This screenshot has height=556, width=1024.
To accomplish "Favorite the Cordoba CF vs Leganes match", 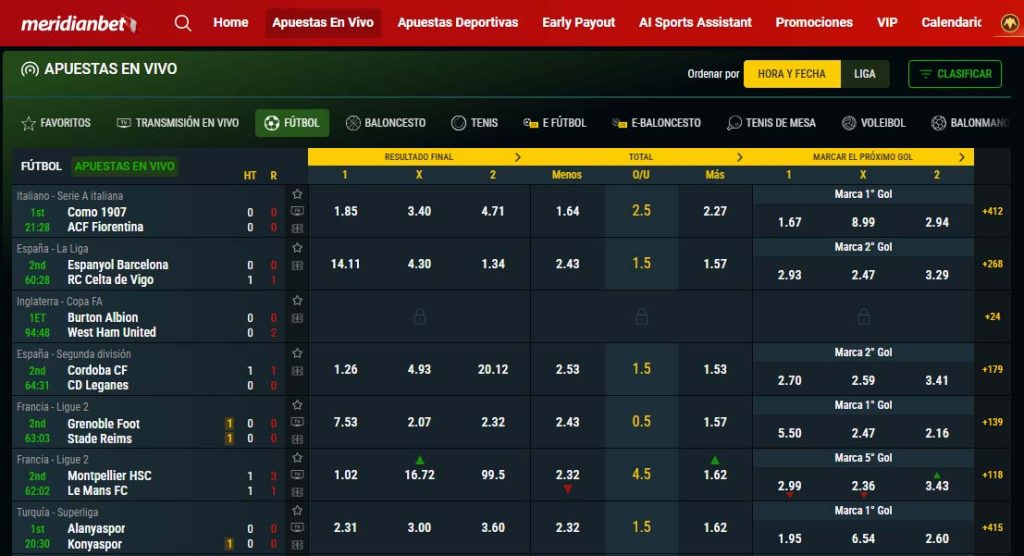I will click(297, 353).
